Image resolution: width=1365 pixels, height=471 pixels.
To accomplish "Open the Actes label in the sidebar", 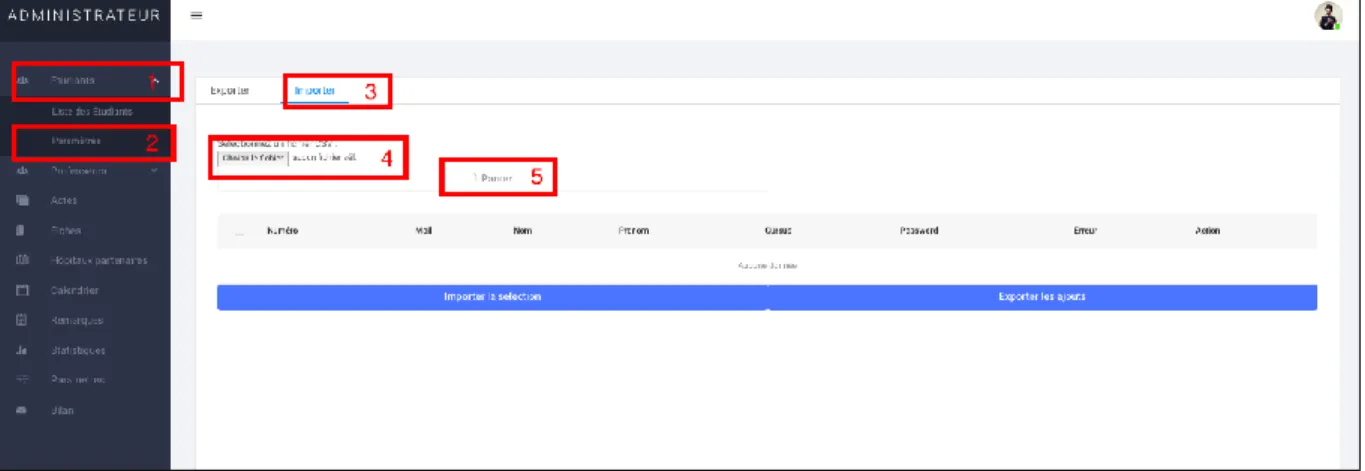I will pyautogui.click(x=64, y=201).
